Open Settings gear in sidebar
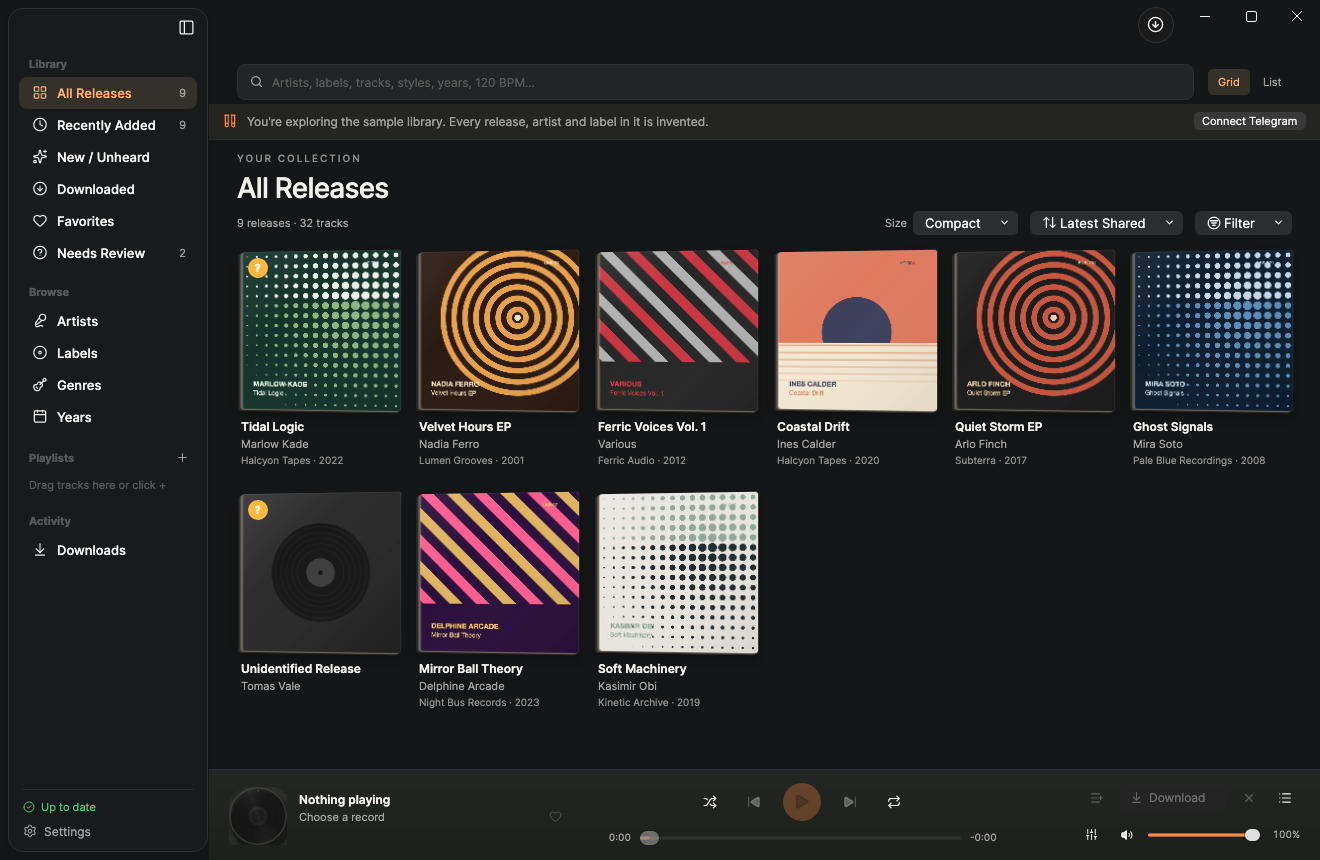Image resolution: width=1320 pixels, height=860 pixels. (x=30, y=832)
